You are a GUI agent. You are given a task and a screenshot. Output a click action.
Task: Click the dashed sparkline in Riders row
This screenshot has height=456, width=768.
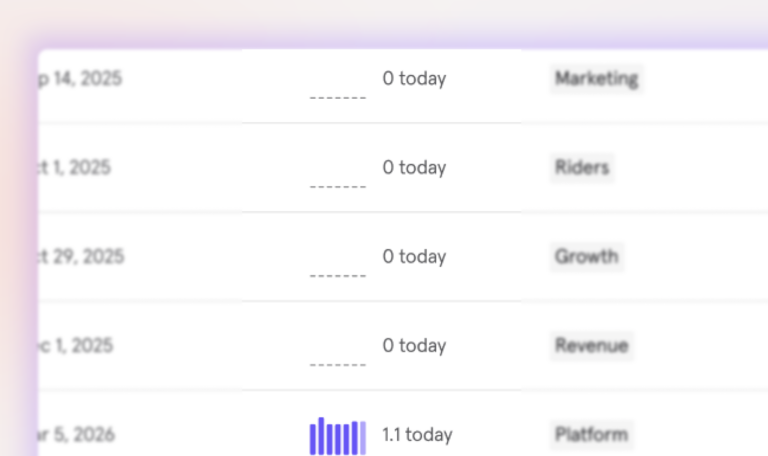point(337,187)
